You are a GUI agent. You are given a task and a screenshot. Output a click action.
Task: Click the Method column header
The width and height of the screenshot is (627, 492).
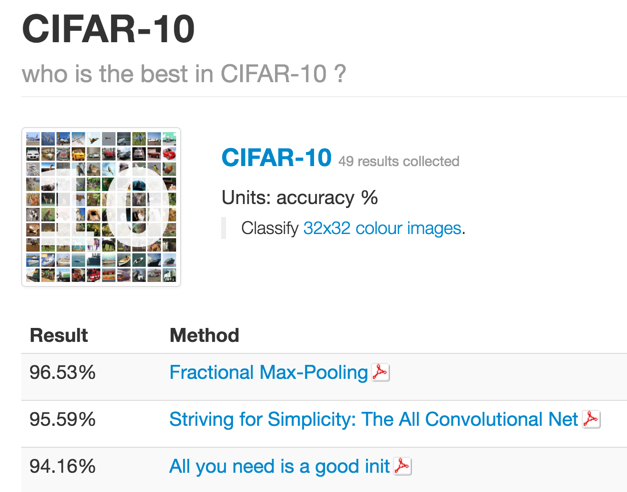click(204, 335)
